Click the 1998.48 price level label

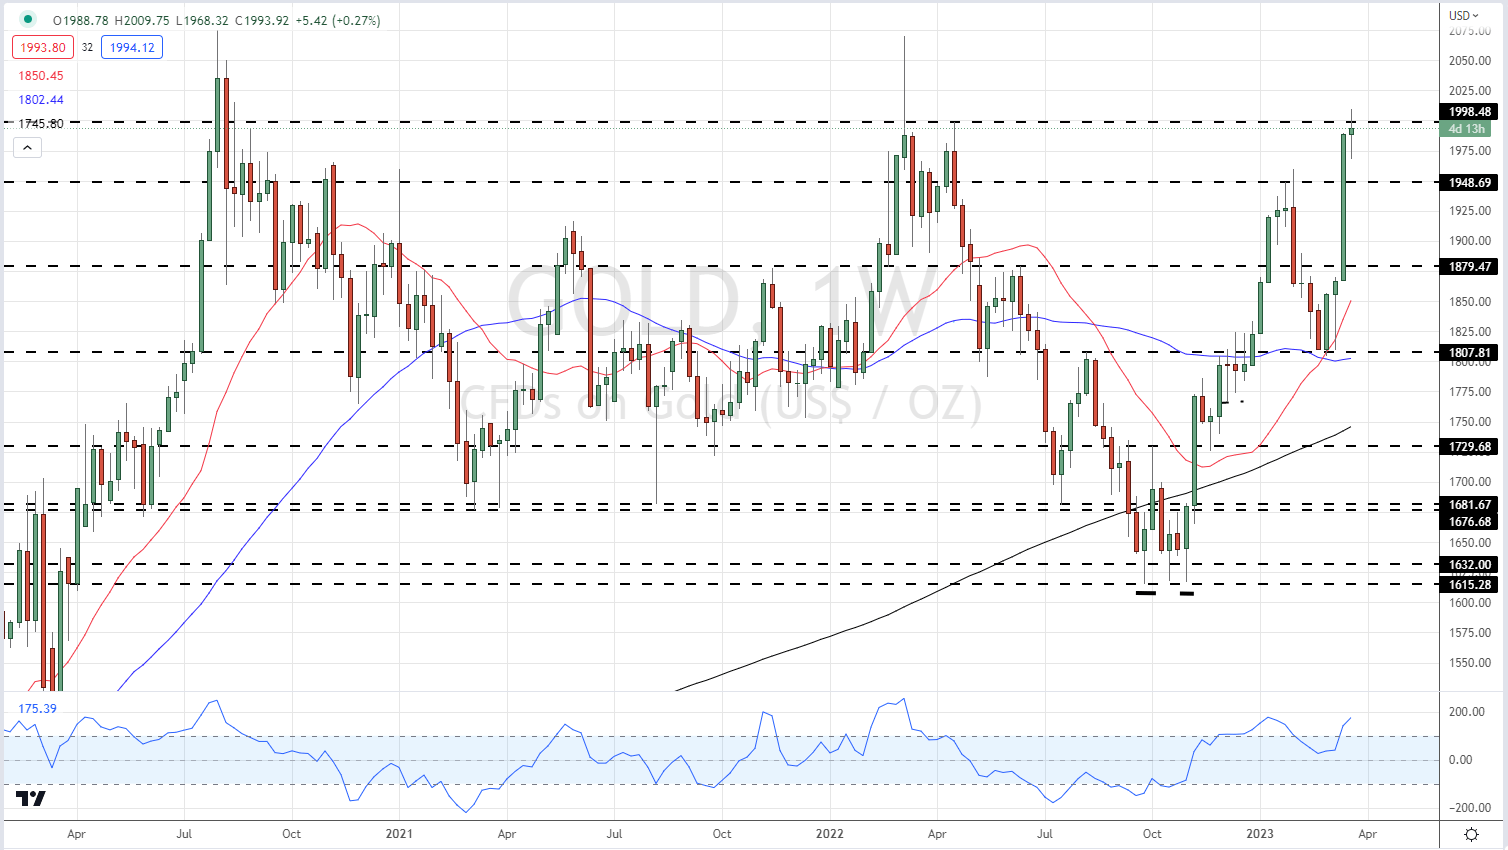tap(1467, 112)
